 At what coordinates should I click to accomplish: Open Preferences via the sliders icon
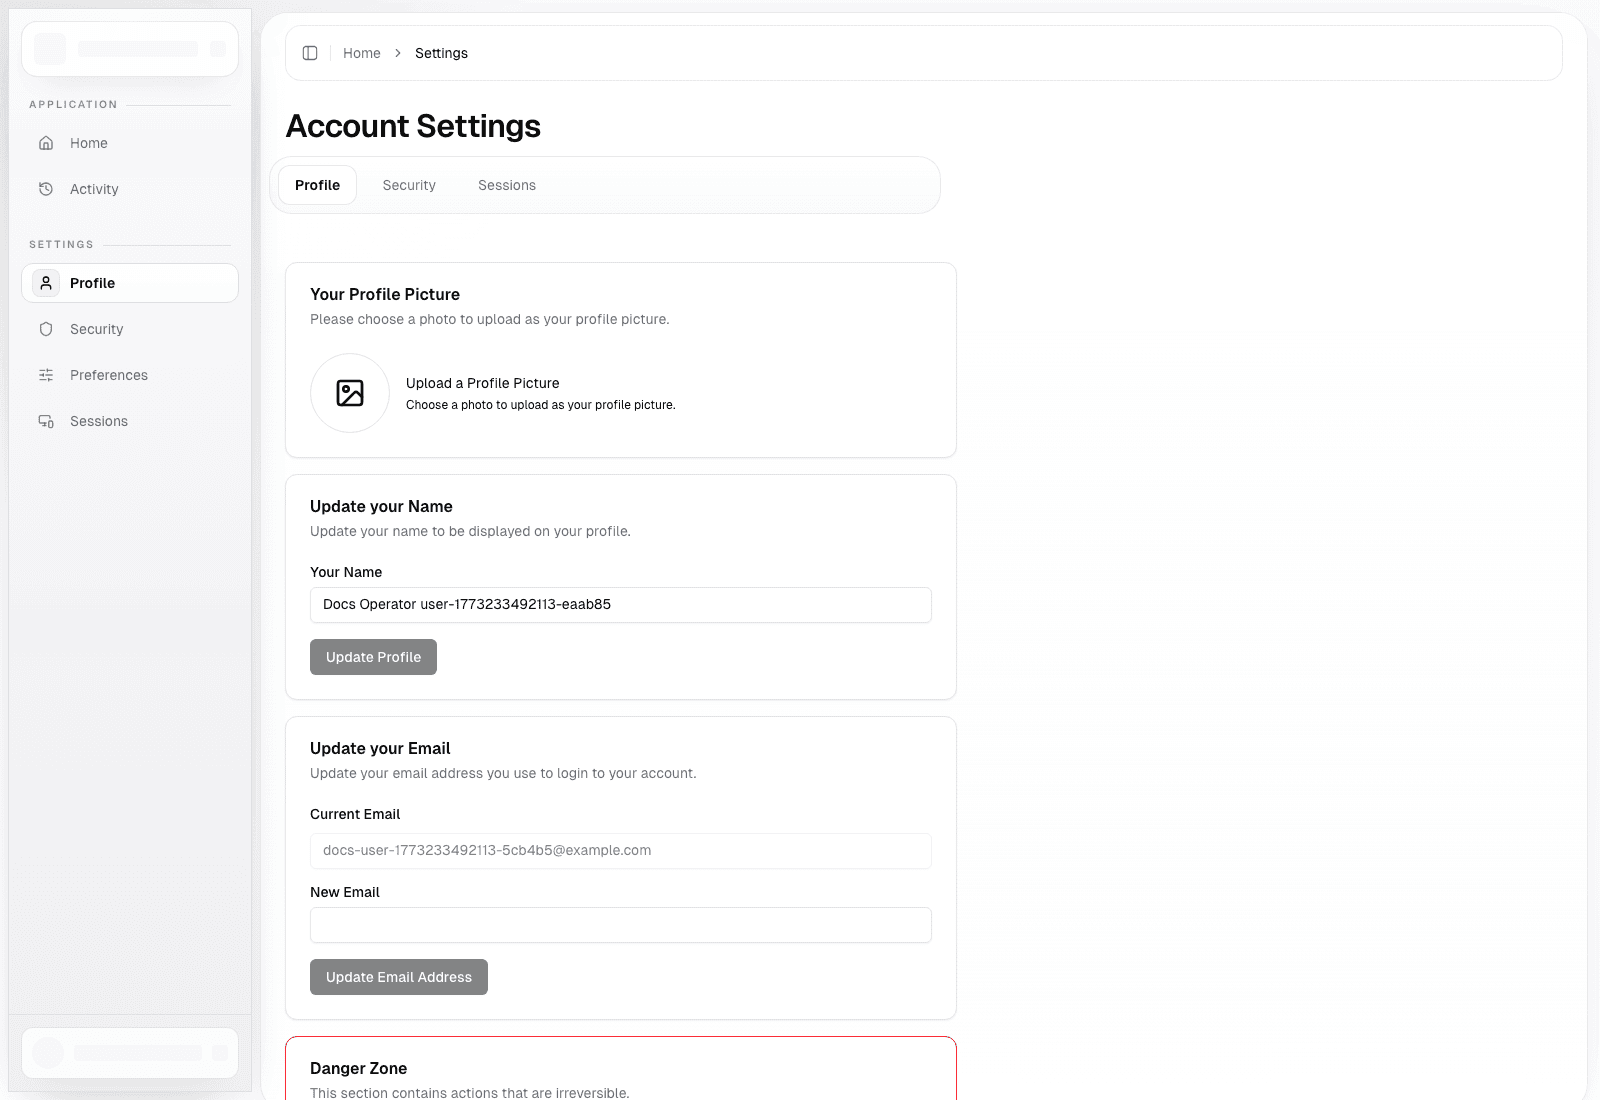(x=46, y=375)
